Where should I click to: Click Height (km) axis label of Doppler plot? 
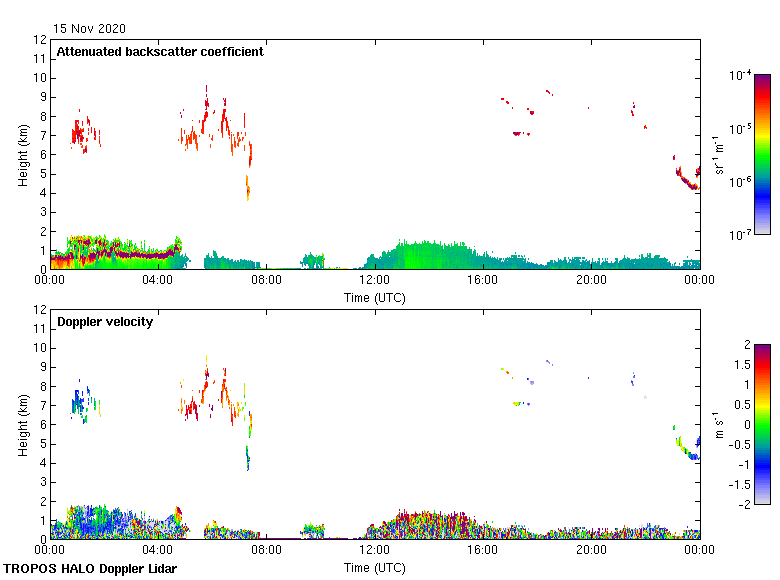[x=22, y=425]
